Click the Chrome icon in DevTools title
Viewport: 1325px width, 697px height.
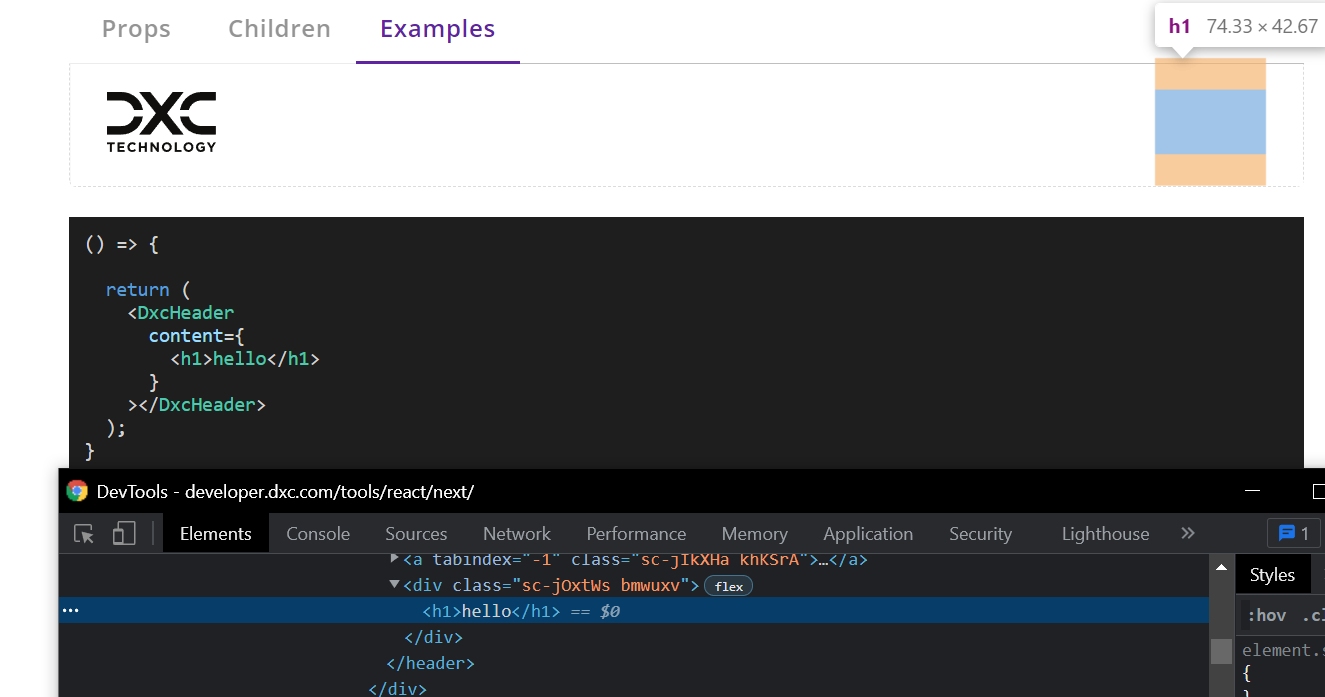(77, 491)
